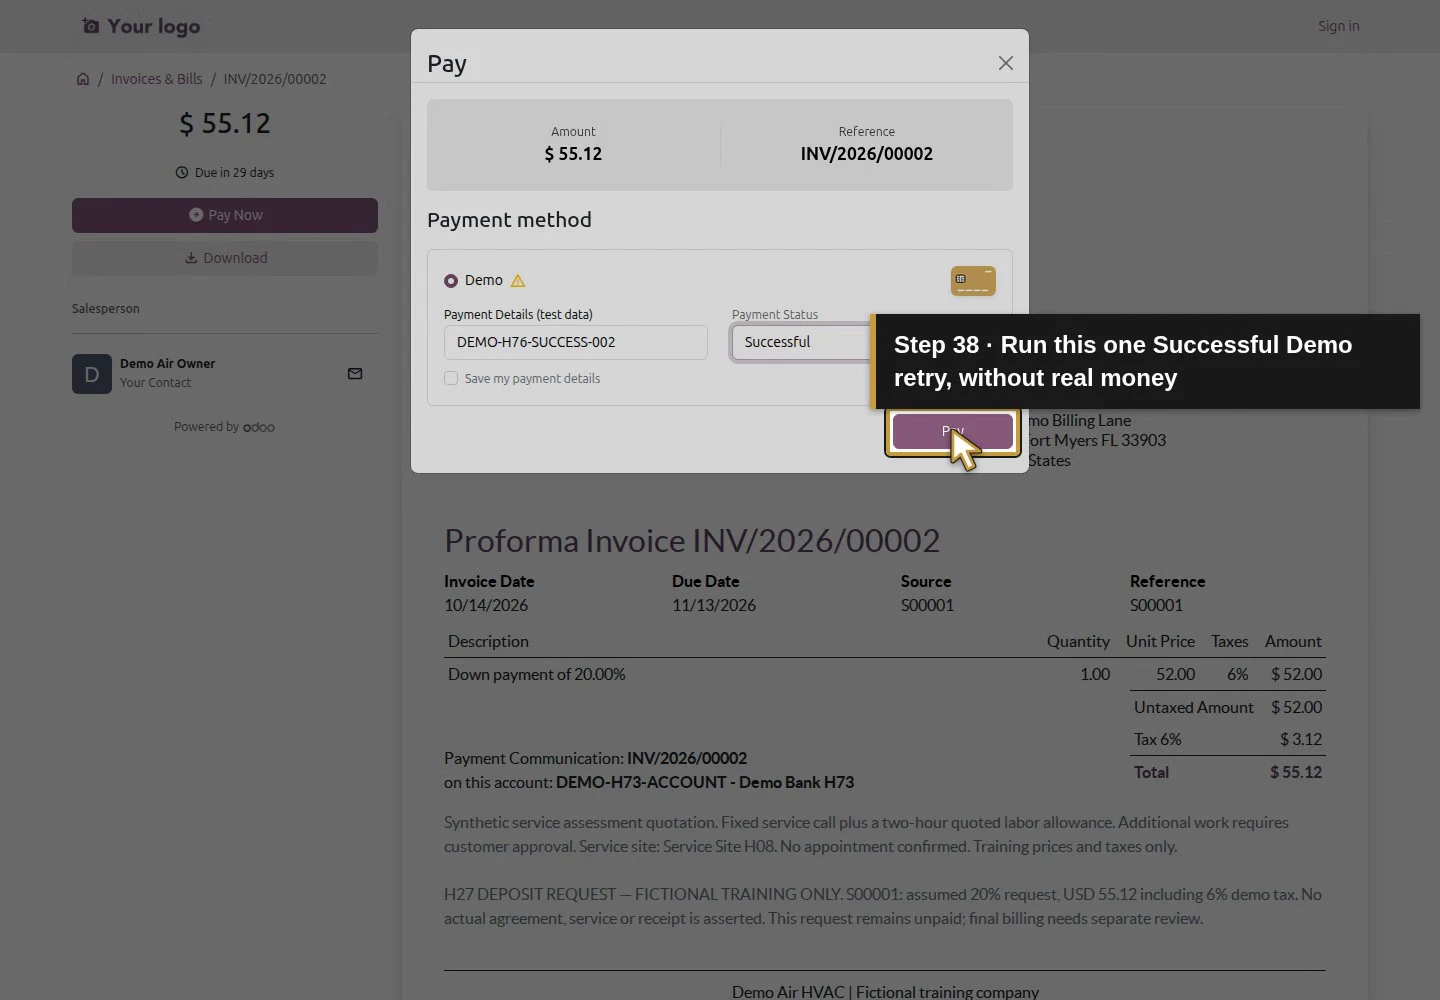Click the Tax 6% amount $ 3.12
Screen dimensions: 1440x1000
click(1301, 740)
